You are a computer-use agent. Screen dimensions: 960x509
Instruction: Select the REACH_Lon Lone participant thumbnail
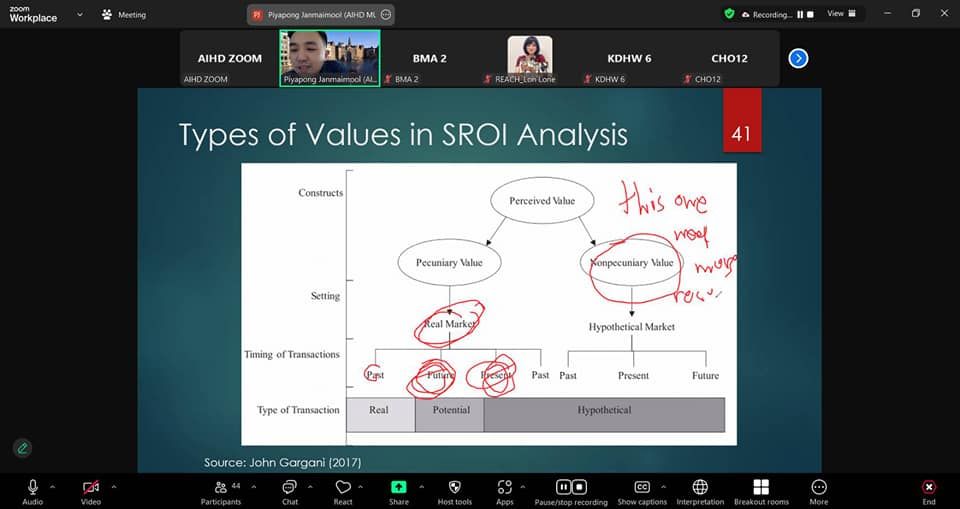coord(530,58)
